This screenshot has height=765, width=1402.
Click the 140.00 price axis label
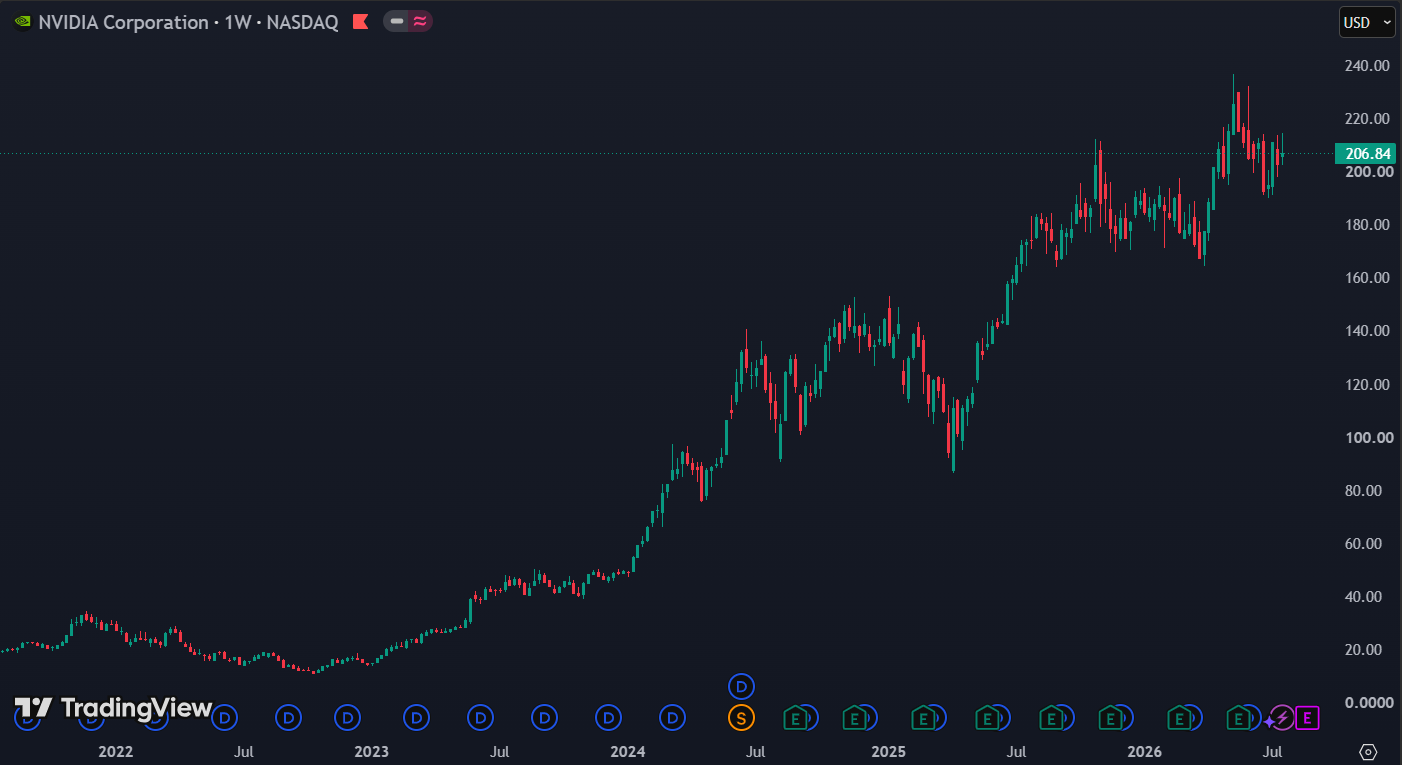click(1367, 331)
